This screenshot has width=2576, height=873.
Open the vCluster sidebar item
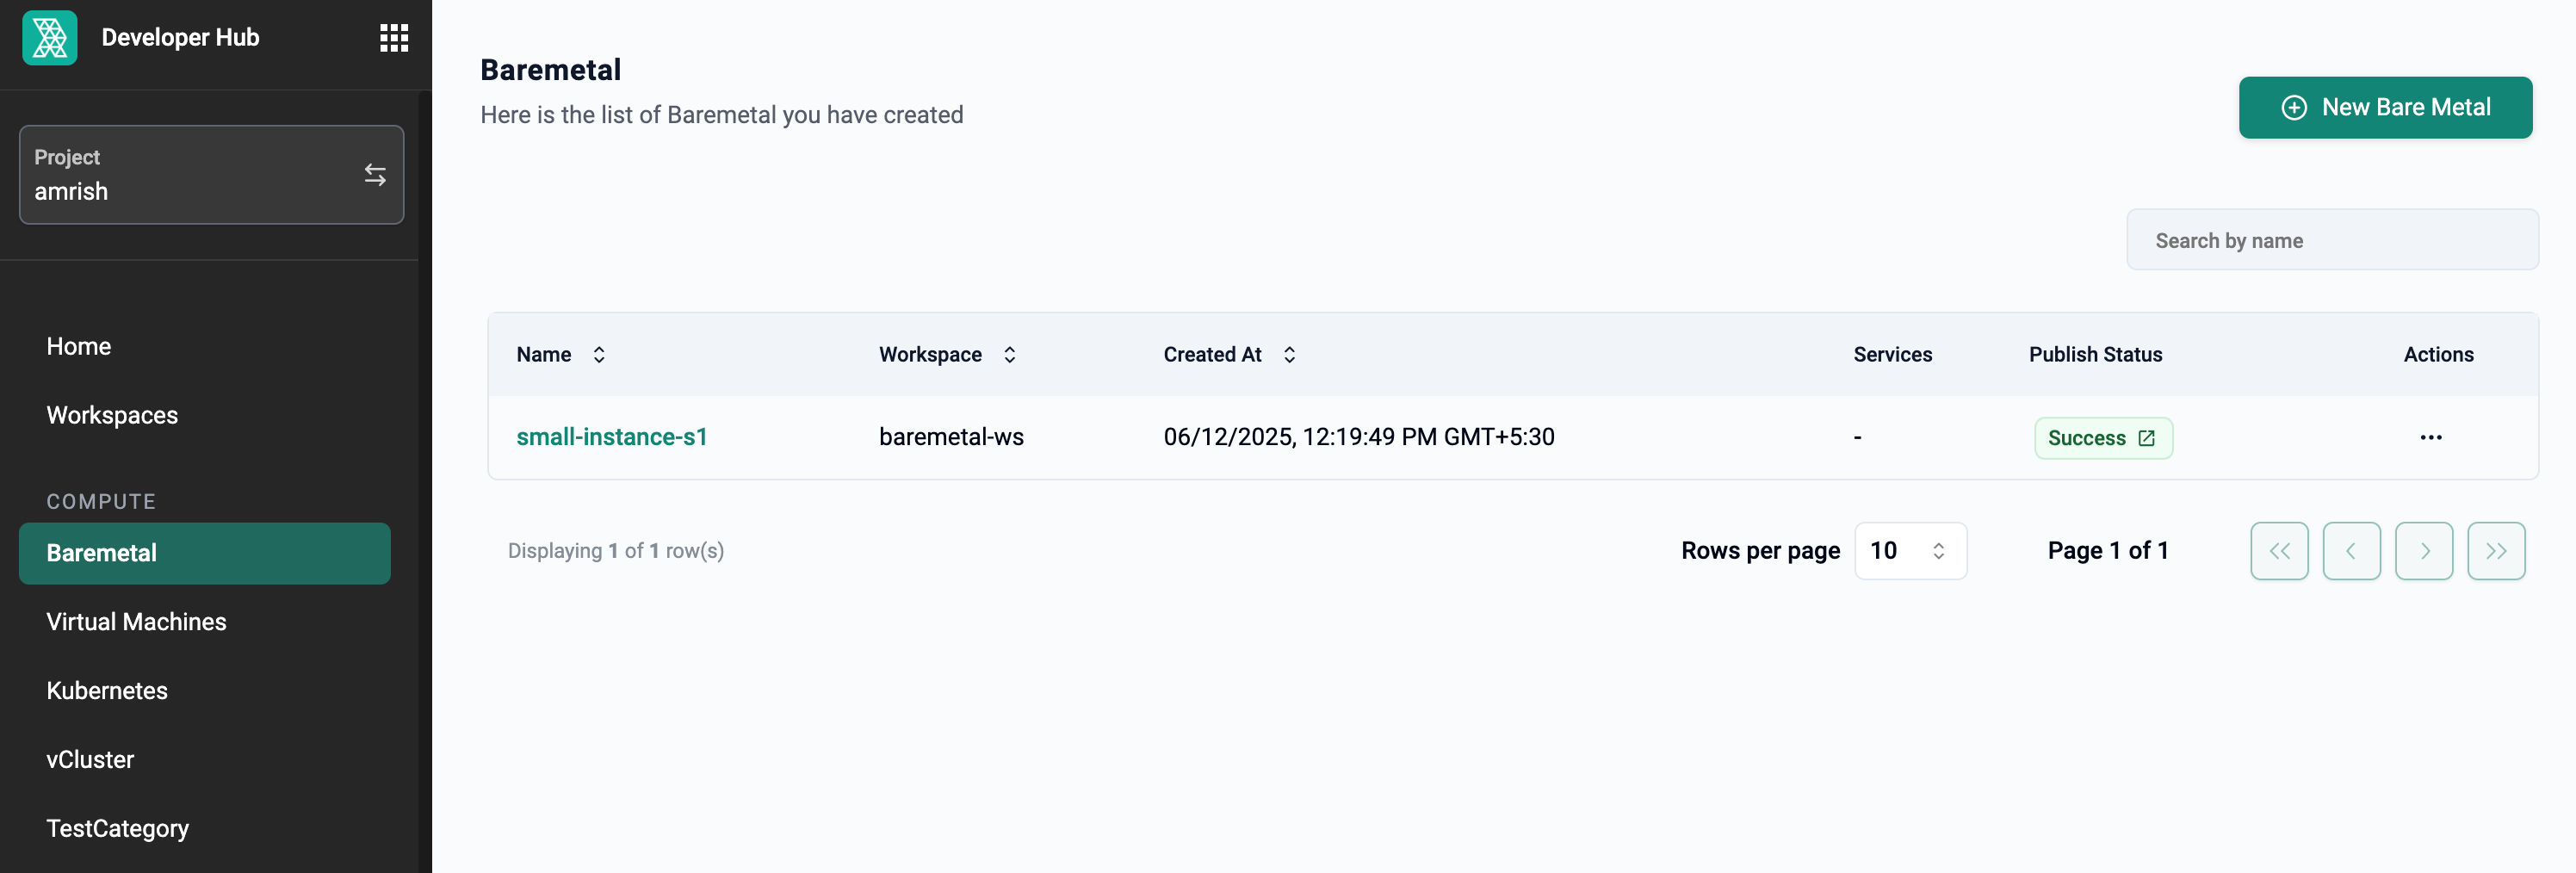(x=90, y=760)
